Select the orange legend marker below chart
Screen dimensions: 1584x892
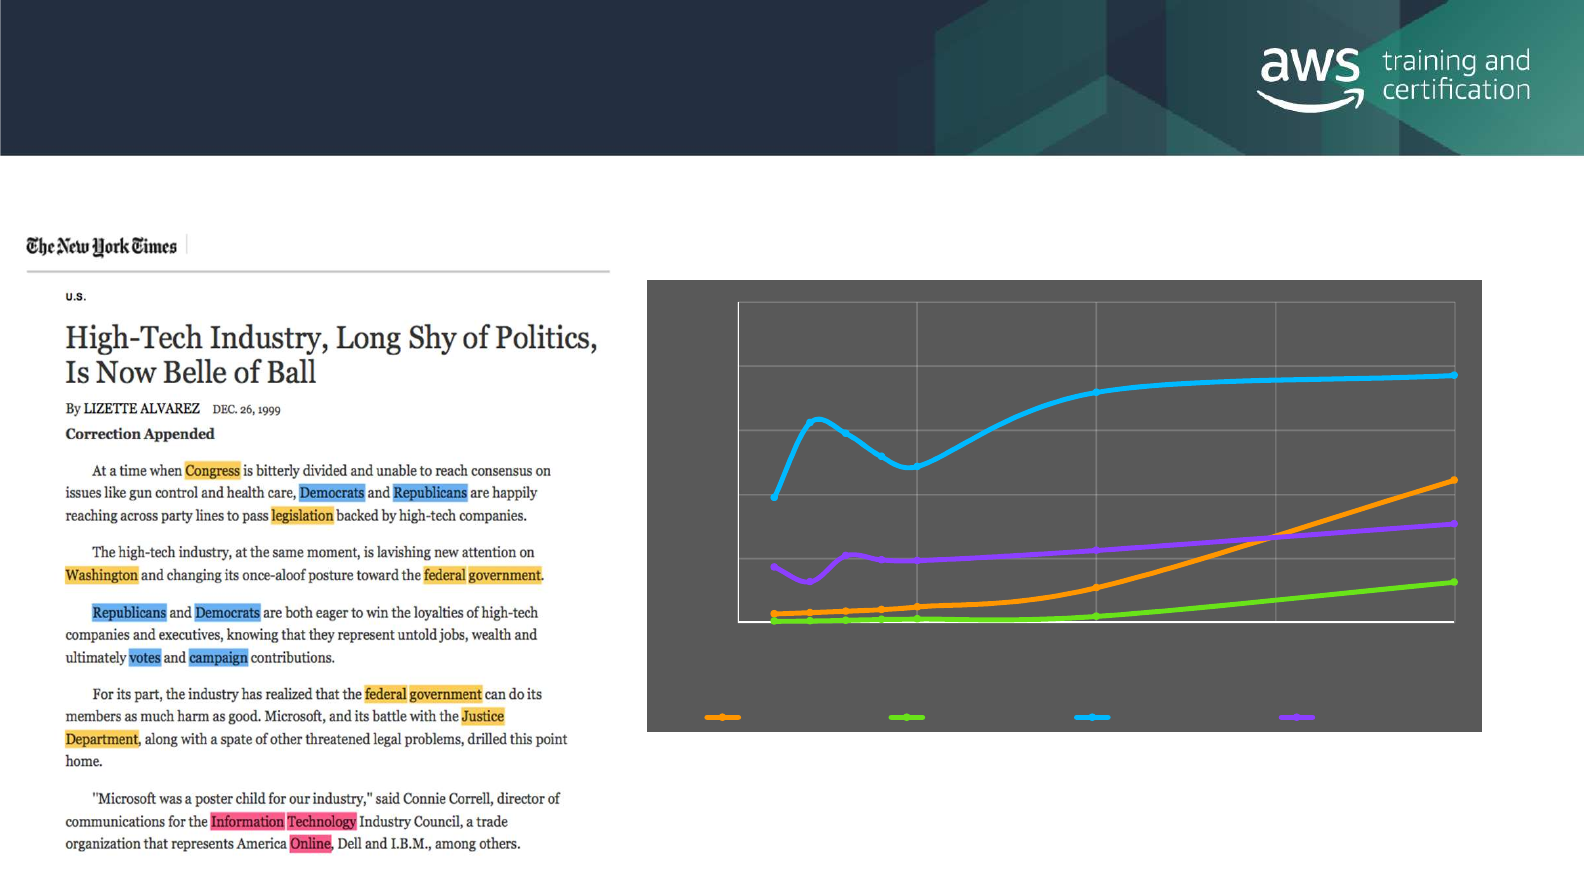click(722, 717)
